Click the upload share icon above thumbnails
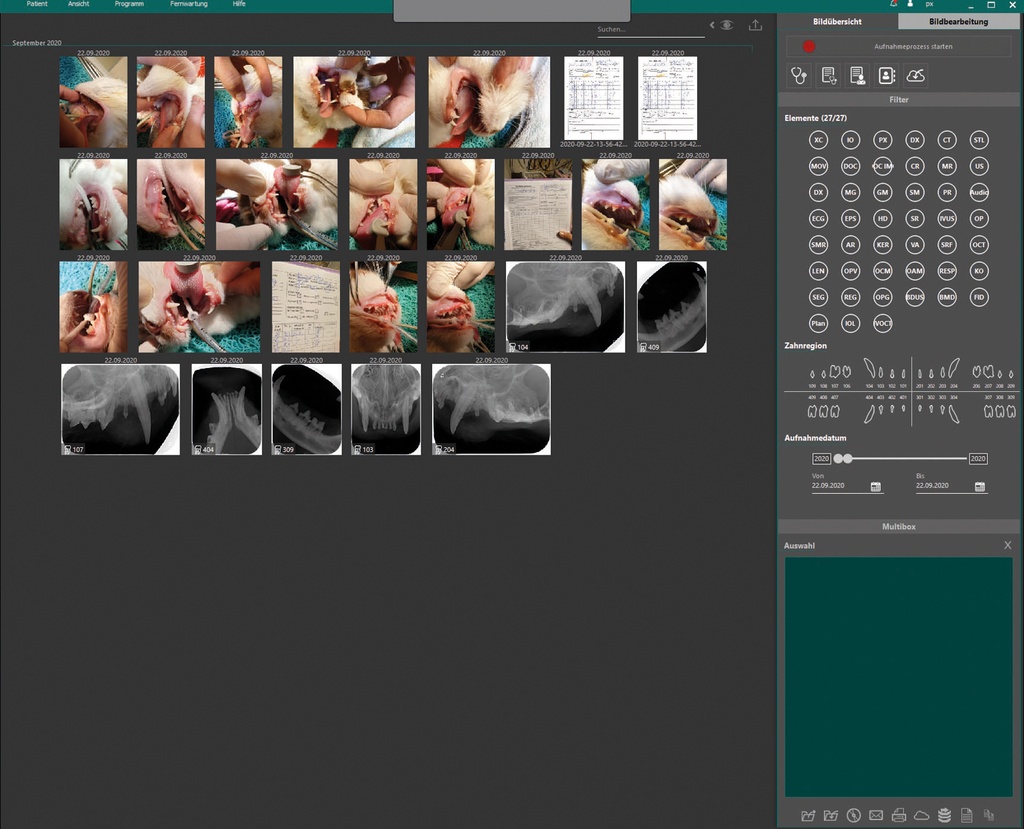This screenshot has height=829, width=1024. pyautogui.click(x=755, y=25)
